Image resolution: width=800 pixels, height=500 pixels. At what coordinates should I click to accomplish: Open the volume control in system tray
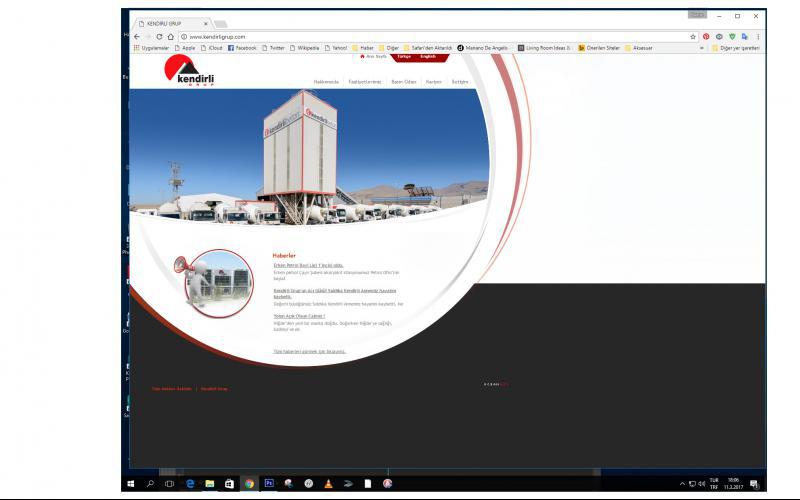click(x=702, y=484)
